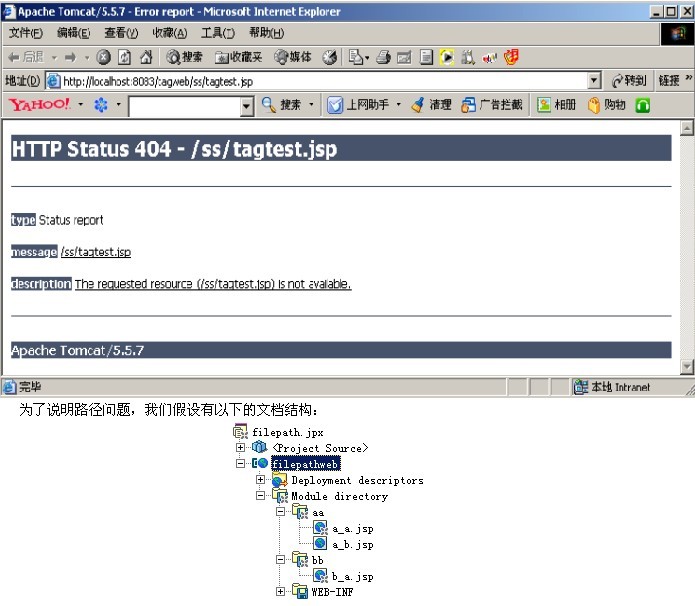The width and height of the screenshot is (695, 606).
Task: Open the 上网助手 dropdown arrow
Action: tap(398, 105)
